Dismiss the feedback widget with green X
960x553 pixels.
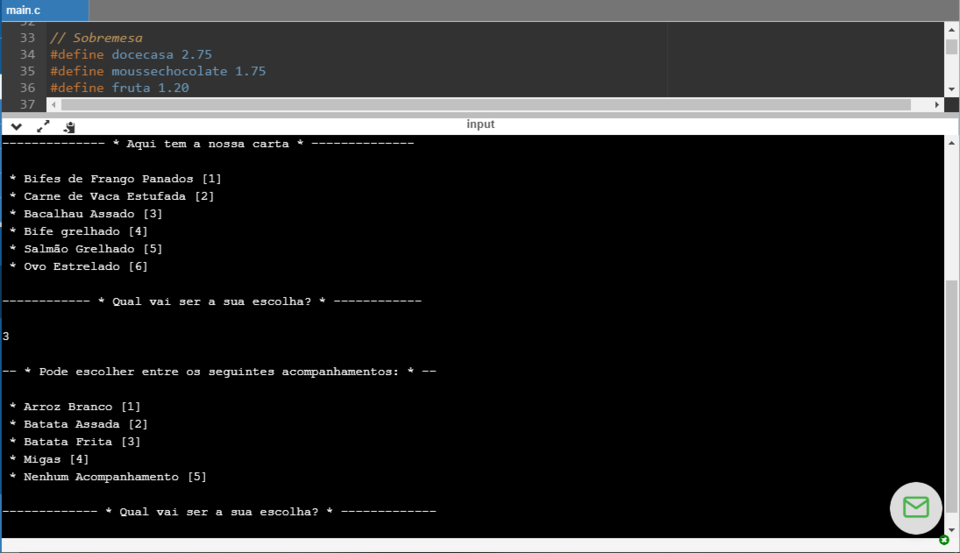tap(944, 540)
